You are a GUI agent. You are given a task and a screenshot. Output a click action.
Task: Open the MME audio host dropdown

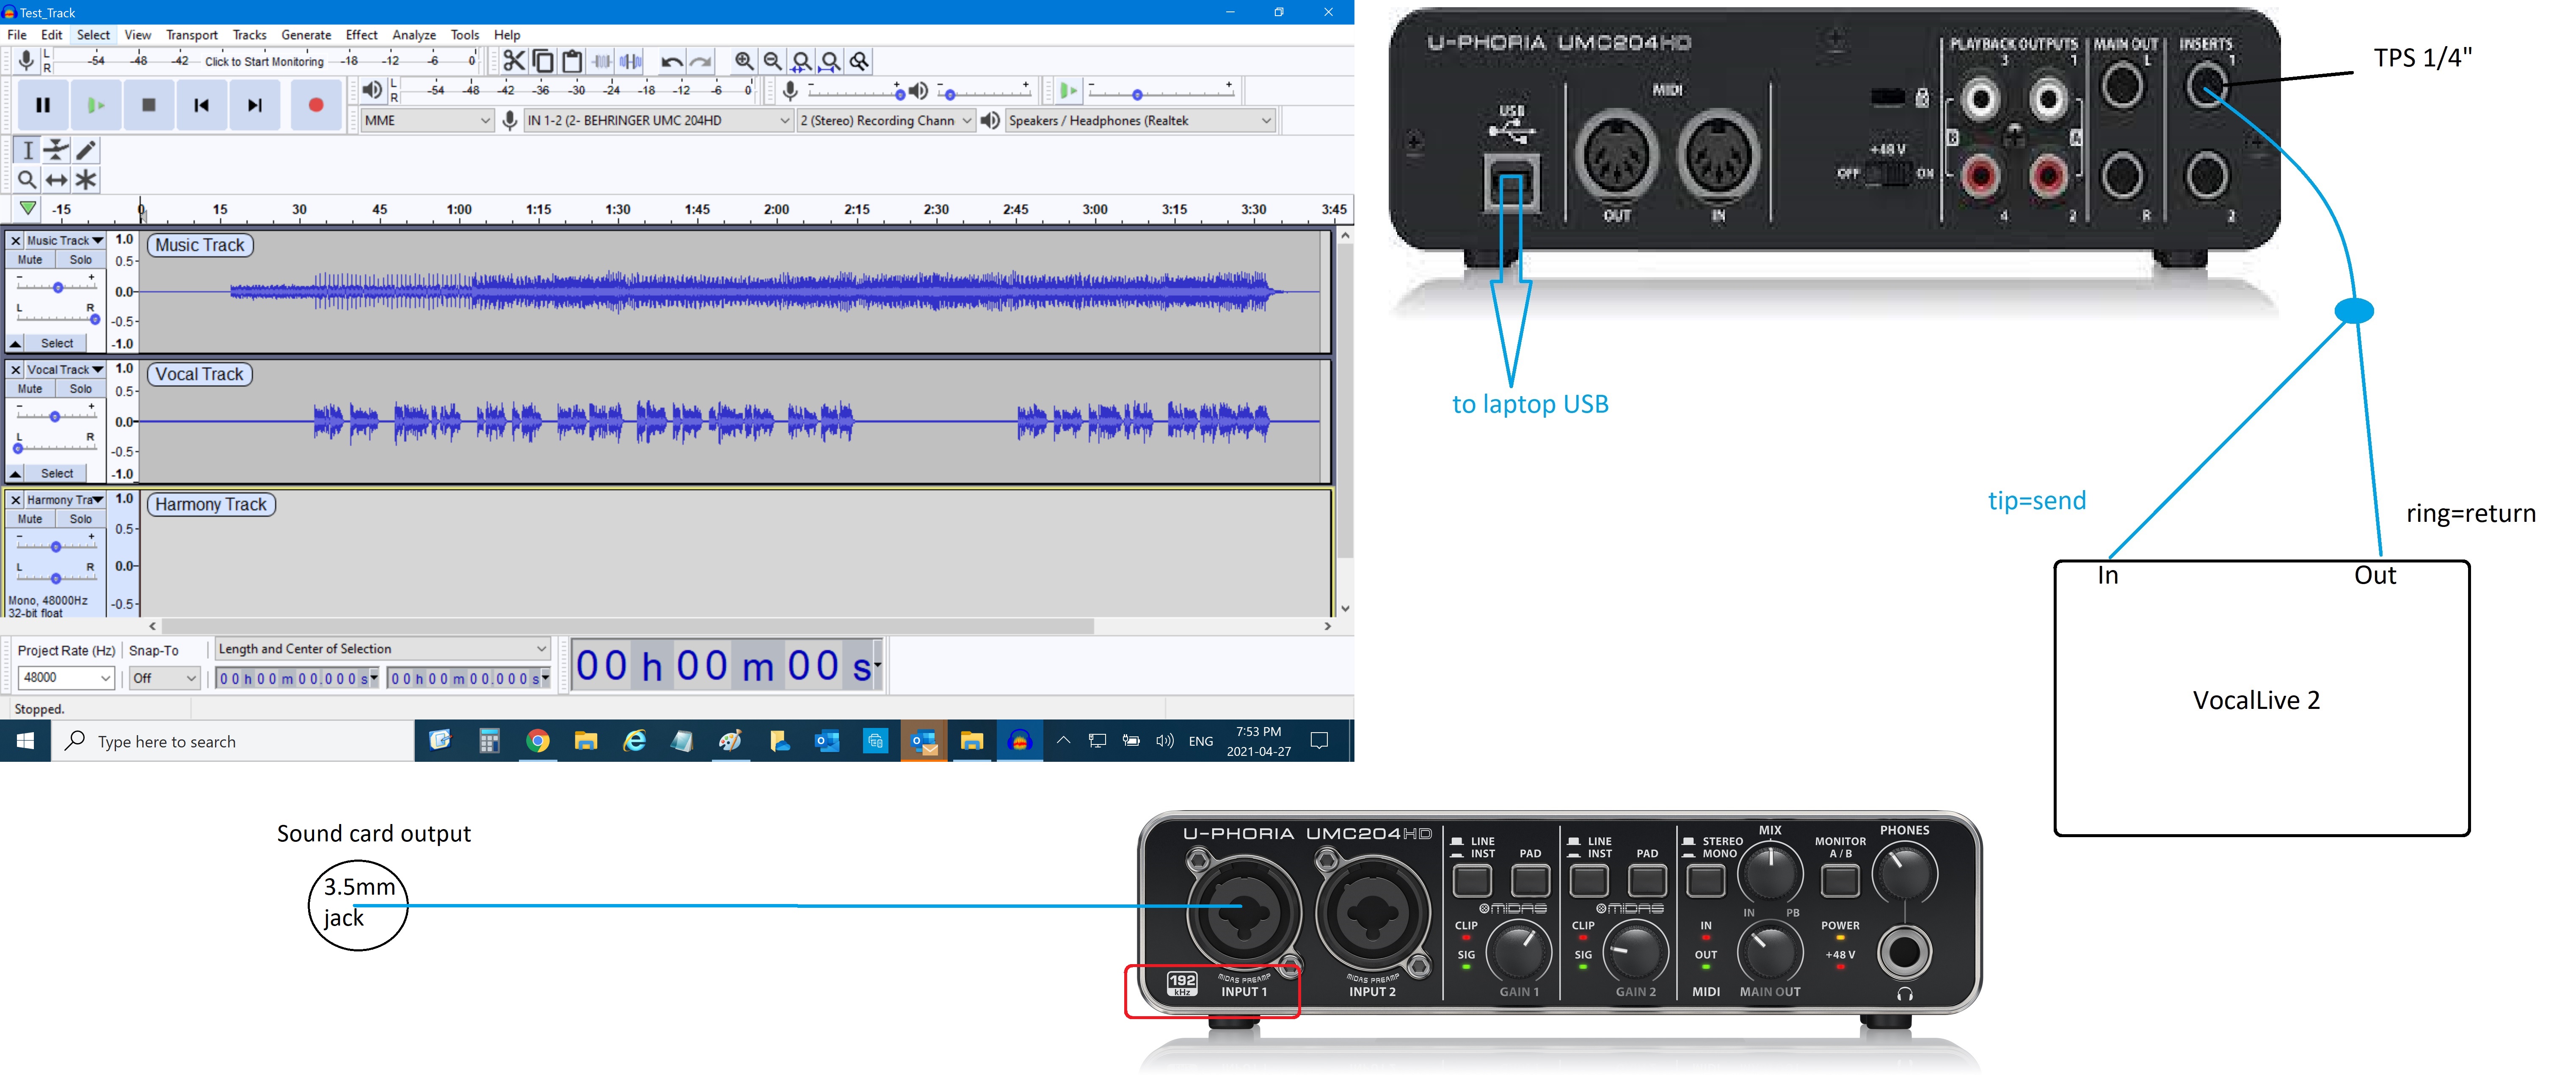427,120
